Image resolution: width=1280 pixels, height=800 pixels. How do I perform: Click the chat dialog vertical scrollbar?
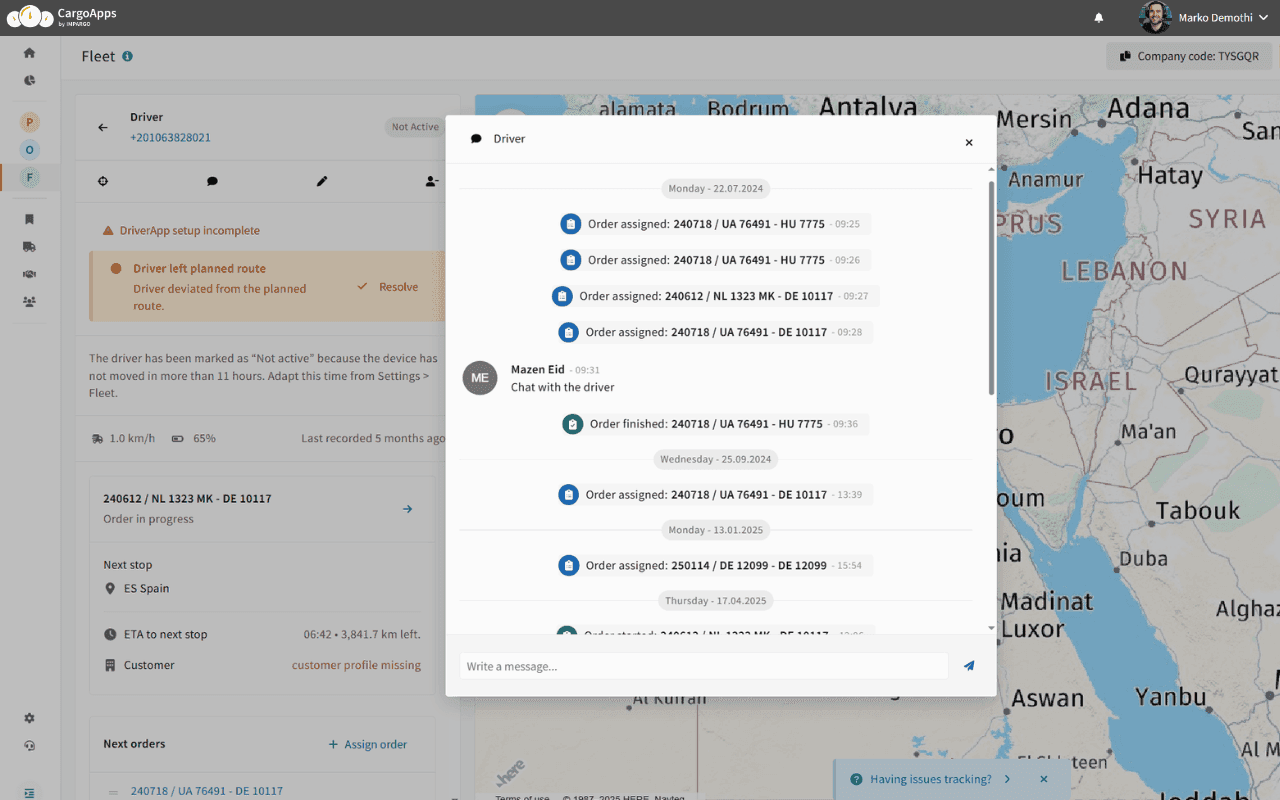coord(991,290)
